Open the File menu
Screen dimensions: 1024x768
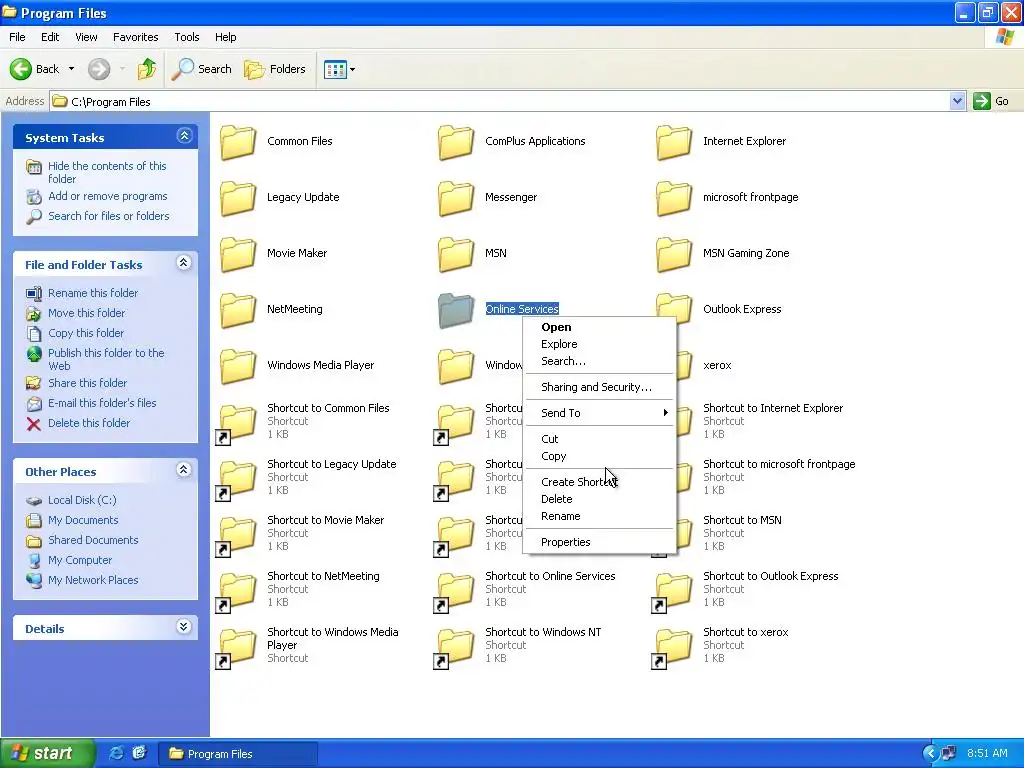coord(17,37)
